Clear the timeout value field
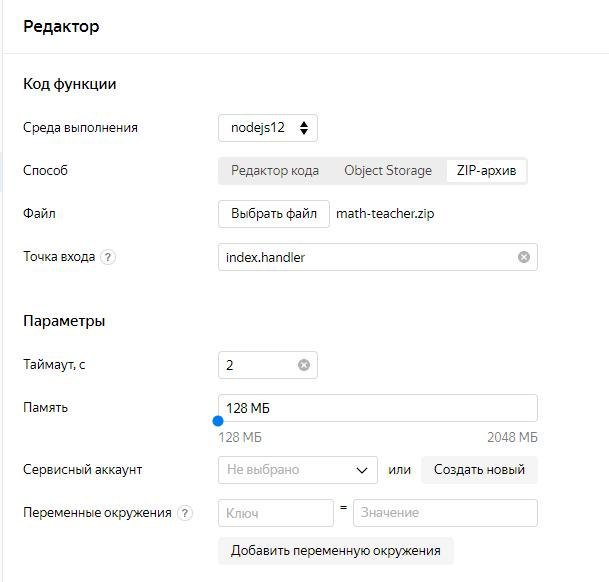 click(x=304, y=365)
